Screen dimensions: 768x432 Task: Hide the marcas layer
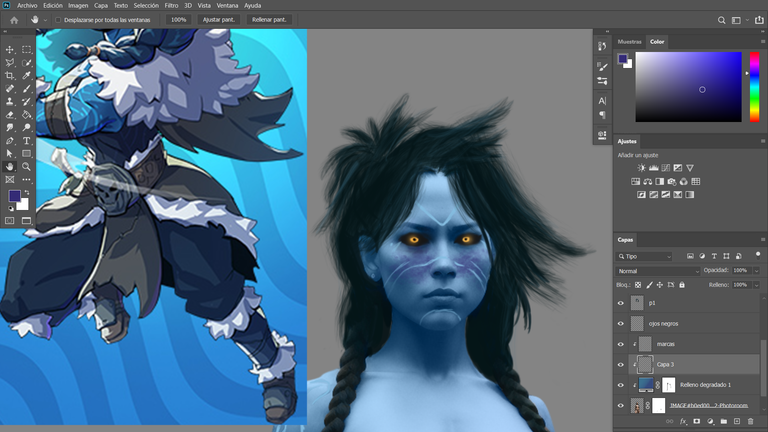coord(621,344)
